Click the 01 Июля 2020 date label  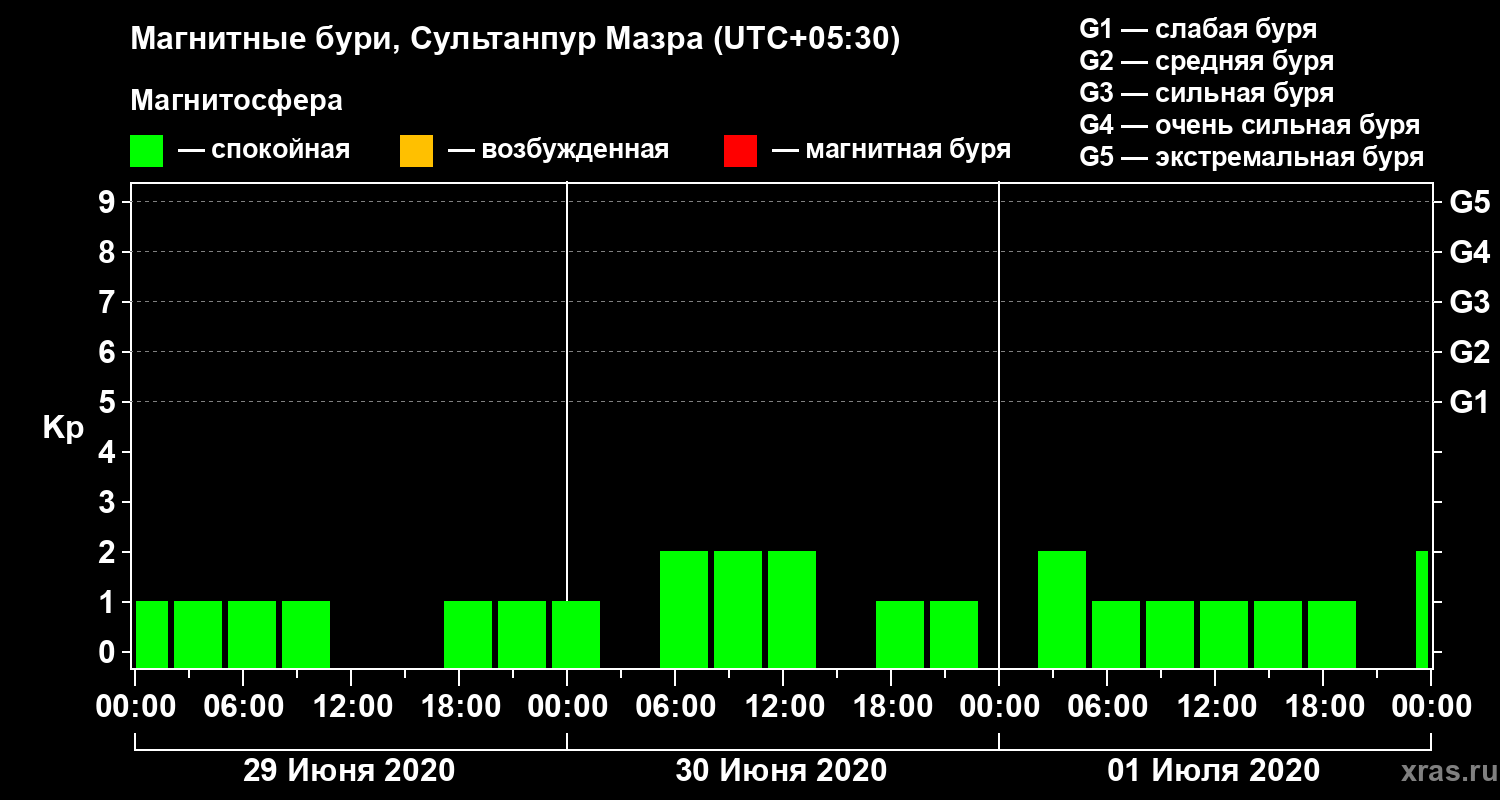1213,771
